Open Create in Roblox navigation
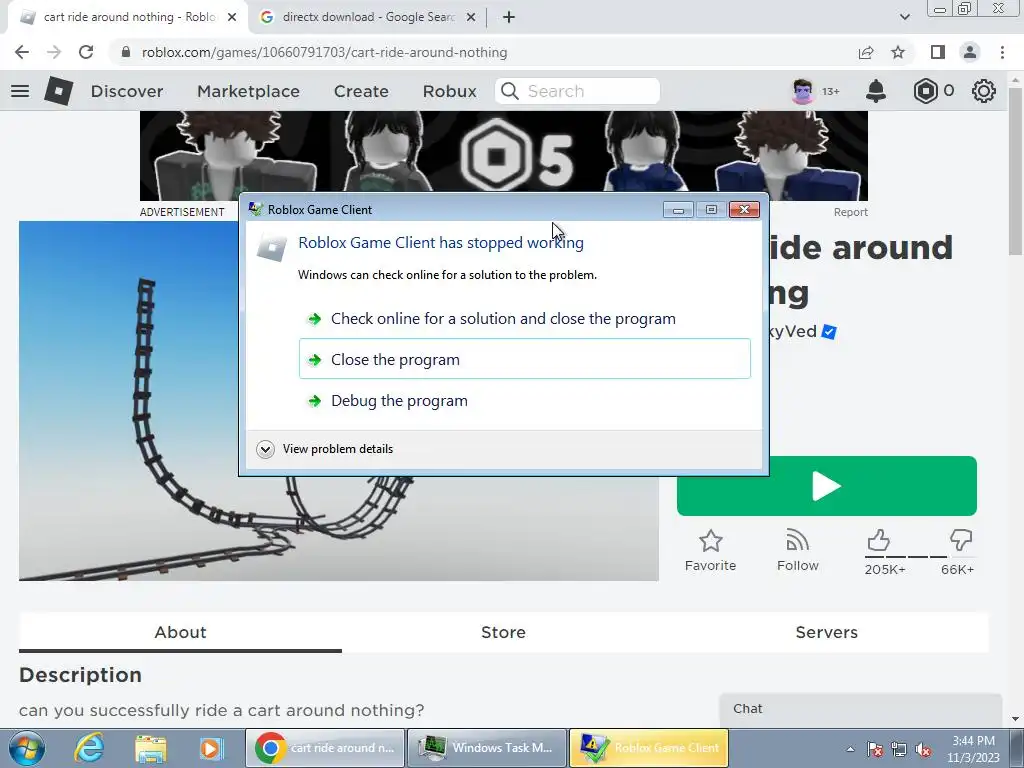 coord(361,91)
